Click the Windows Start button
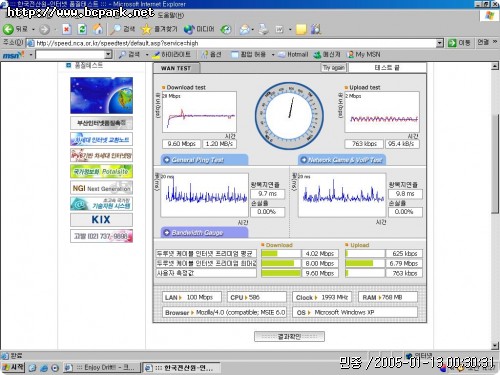 click(x=13, y=367)
